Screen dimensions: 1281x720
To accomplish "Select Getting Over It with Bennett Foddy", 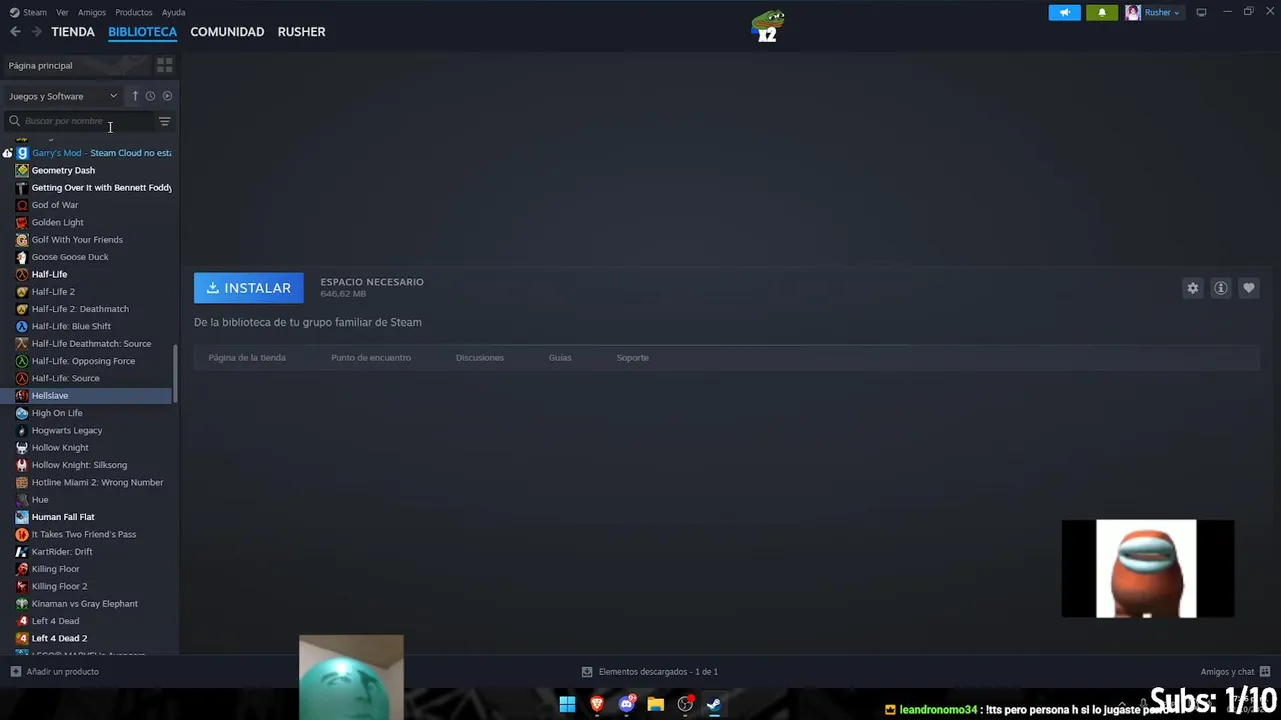I will [88, 187].
